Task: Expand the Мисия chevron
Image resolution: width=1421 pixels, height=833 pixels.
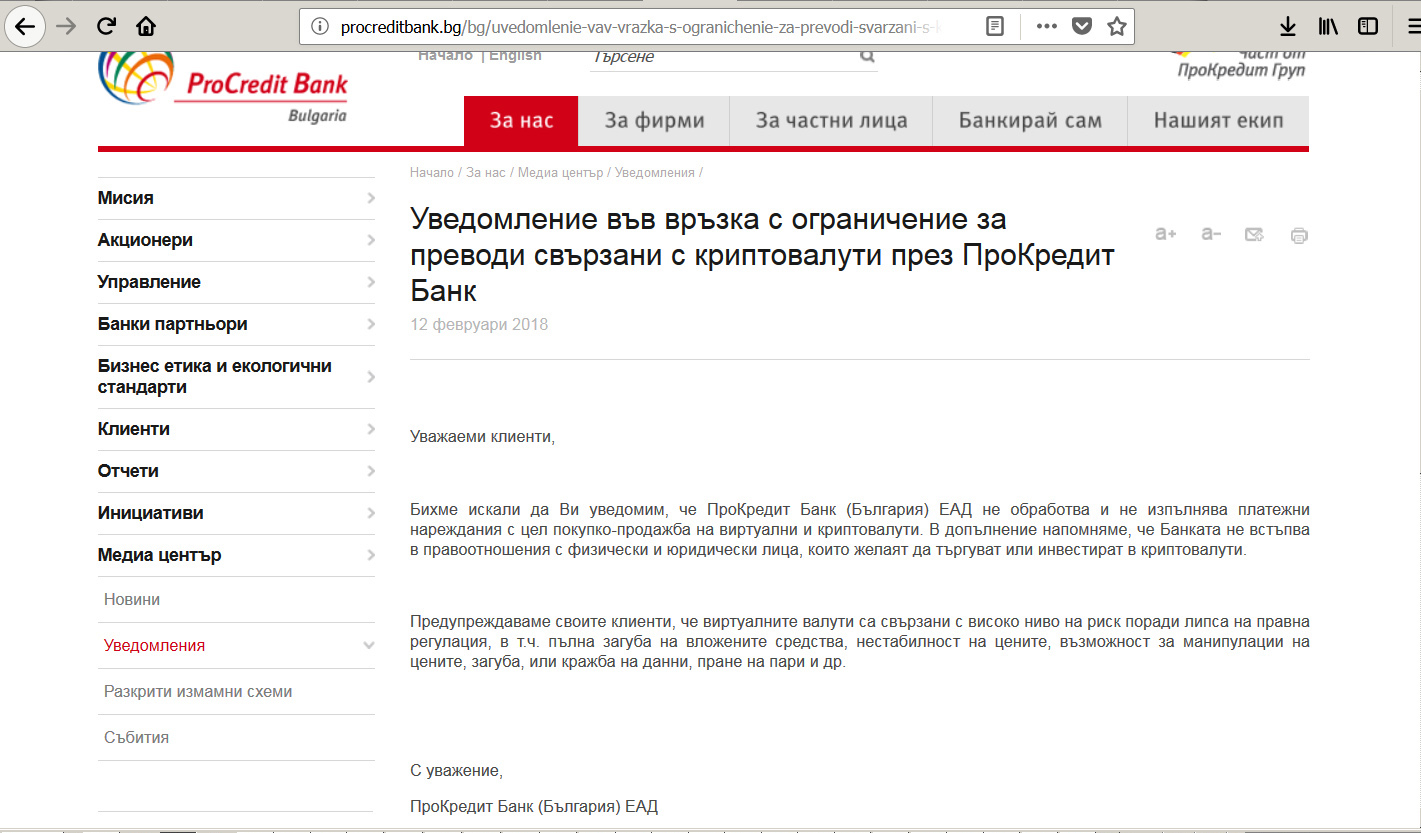Action: point(371,198)
